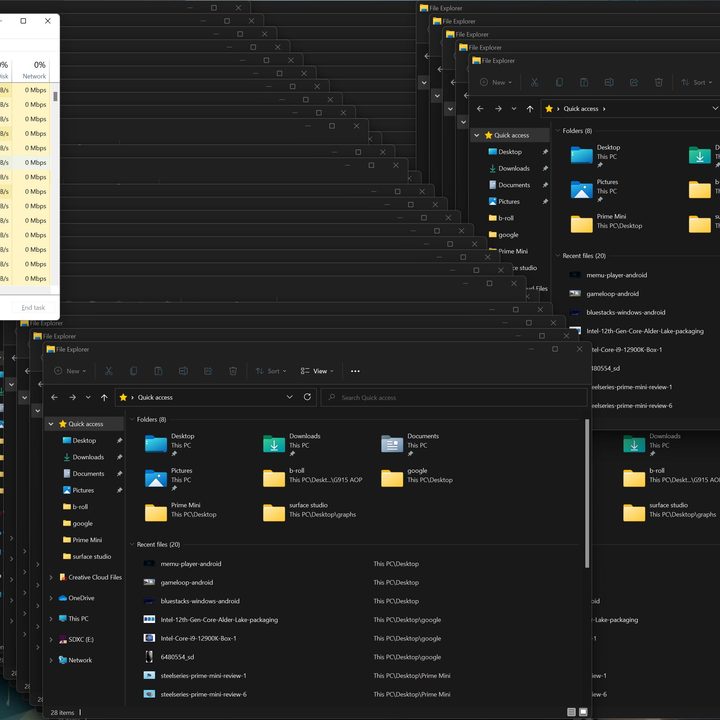
Task: Open New dropdown in upper-right File Explorer
Action: (496, 82)
